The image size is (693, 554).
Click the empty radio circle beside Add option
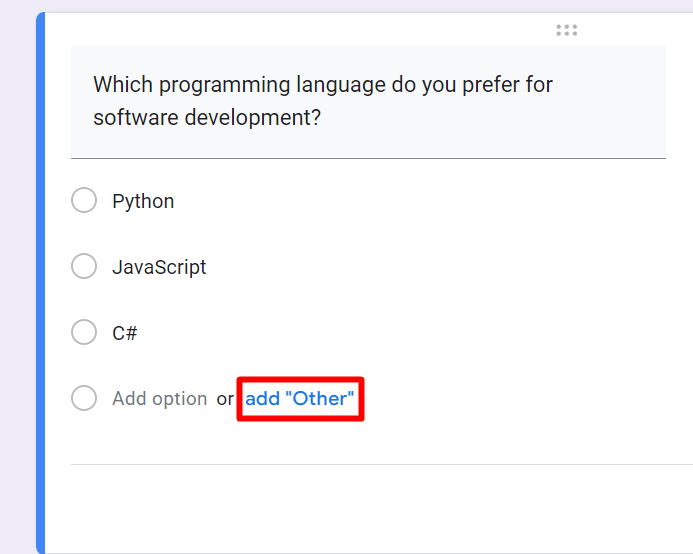point(84,398)
